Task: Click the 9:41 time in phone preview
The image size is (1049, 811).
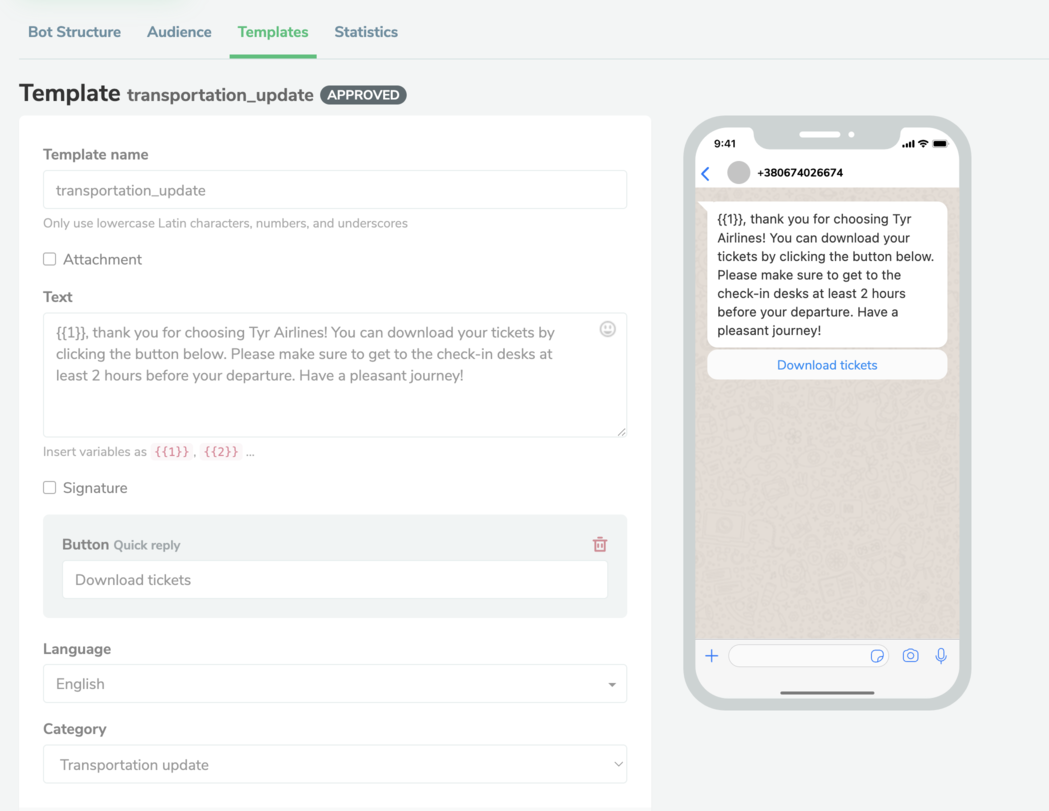Action: (725, 144)
